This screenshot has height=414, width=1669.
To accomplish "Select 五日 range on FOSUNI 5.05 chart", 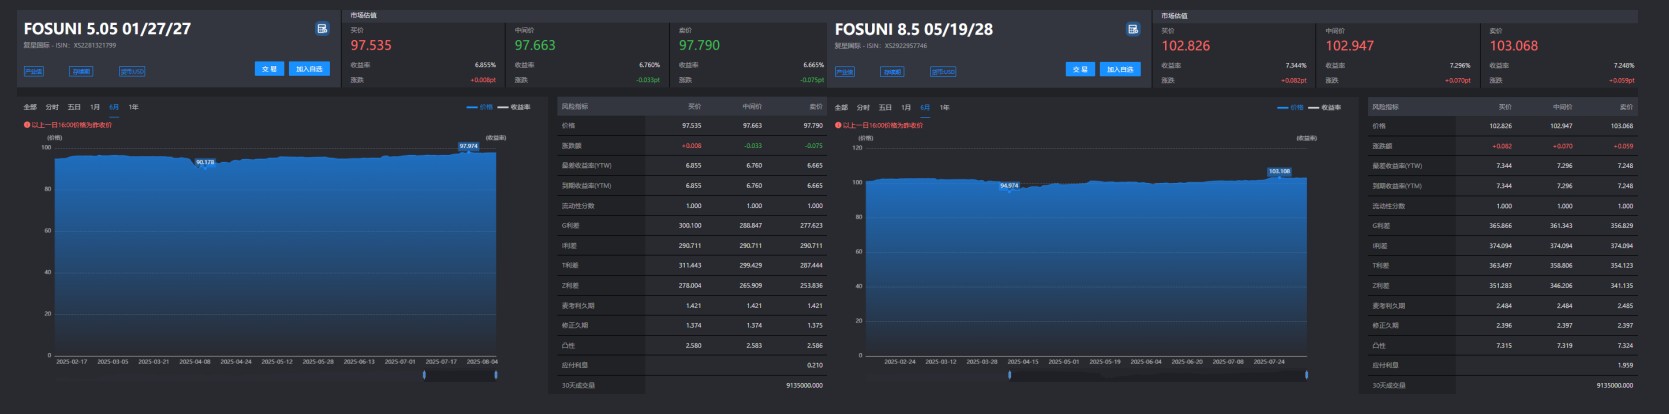I will coord(74,107).
